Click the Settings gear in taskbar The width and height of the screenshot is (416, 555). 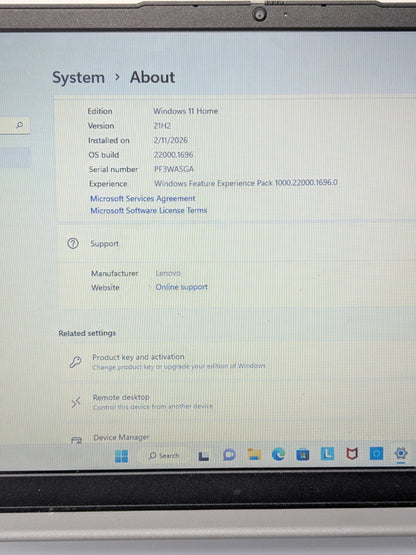401,453
